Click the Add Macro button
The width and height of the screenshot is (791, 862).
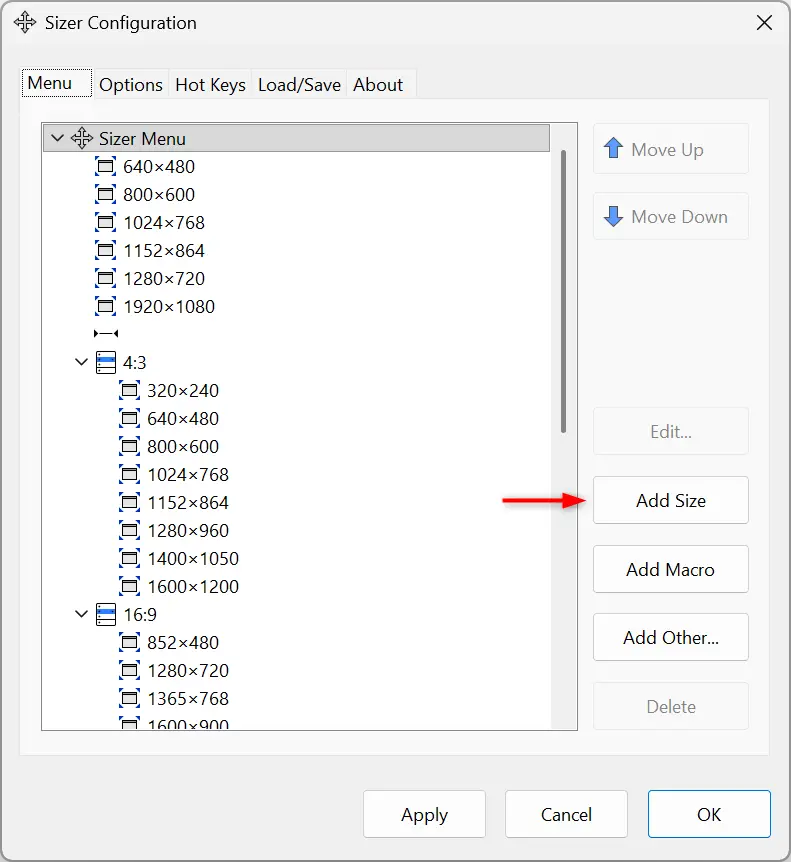(x=671, y=569)
